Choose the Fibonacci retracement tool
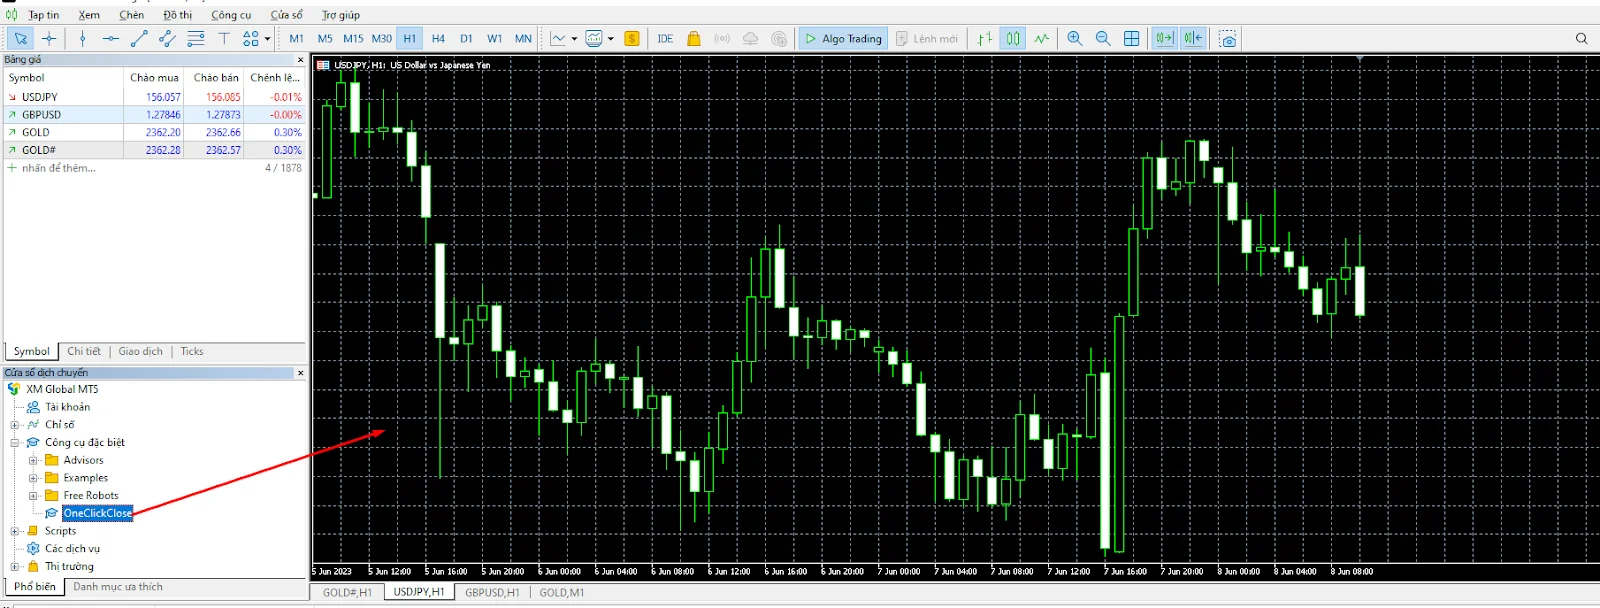The height and width of the screenshot is (608, 1600). coord(196,38)
